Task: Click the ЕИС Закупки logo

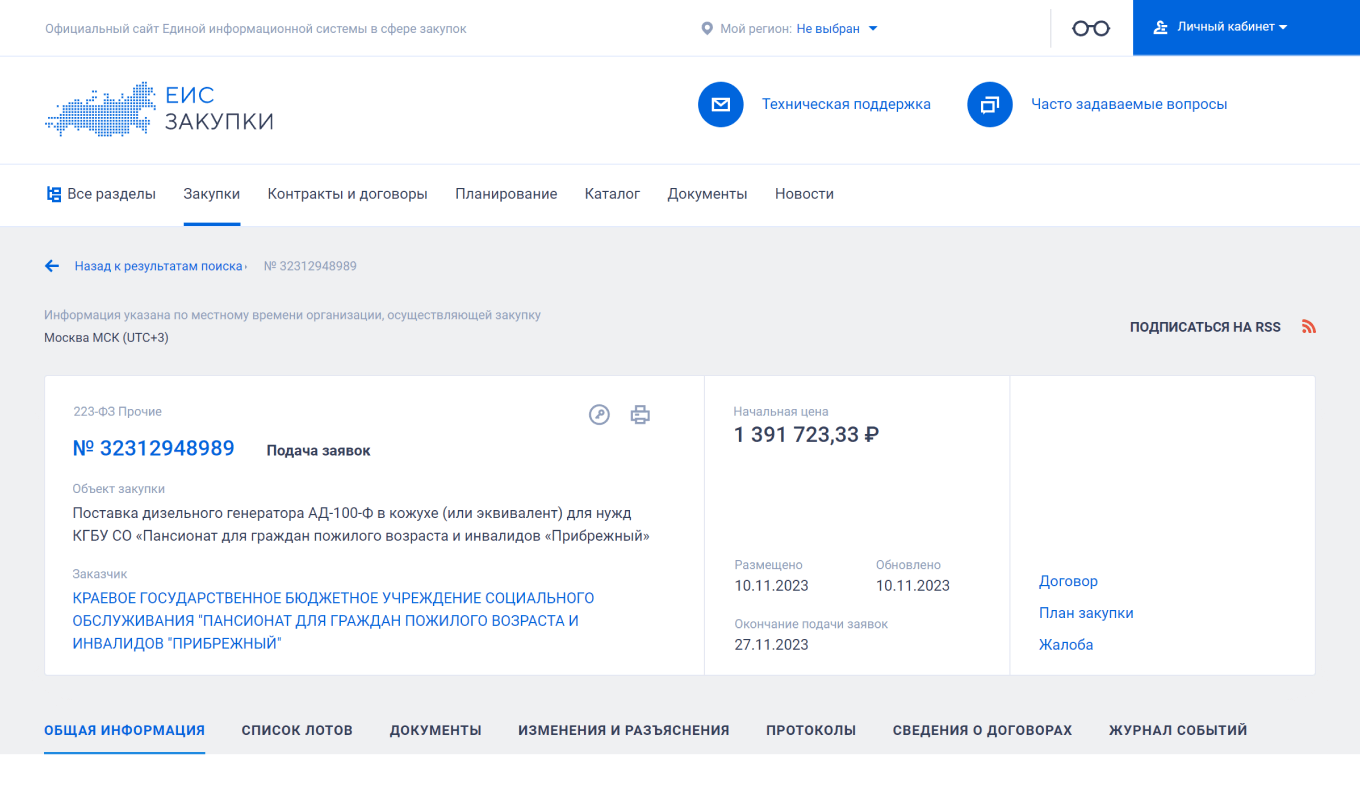Action: (x=160, y=111)
